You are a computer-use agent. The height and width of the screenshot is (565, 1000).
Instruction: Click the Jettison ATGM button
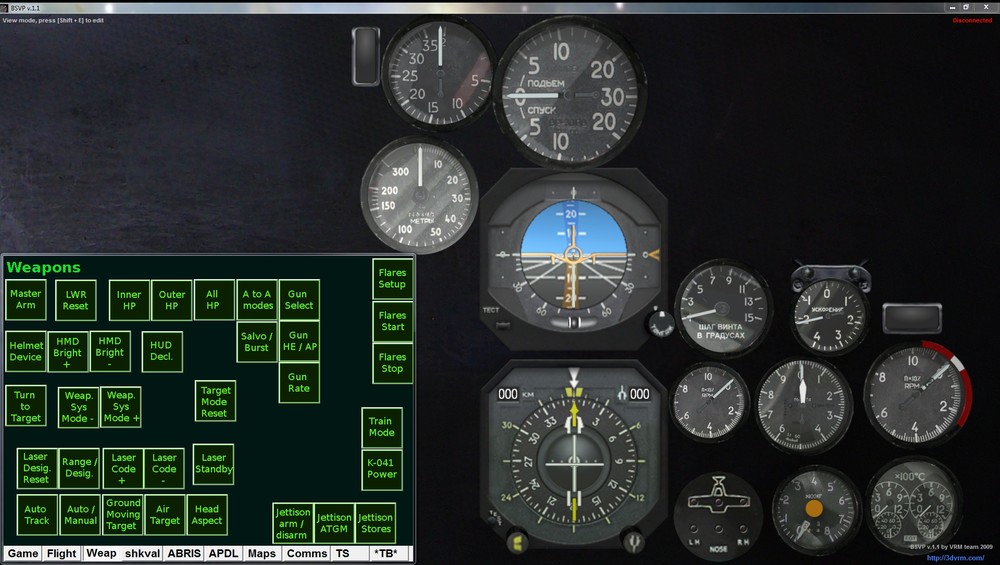click(334, 524)
